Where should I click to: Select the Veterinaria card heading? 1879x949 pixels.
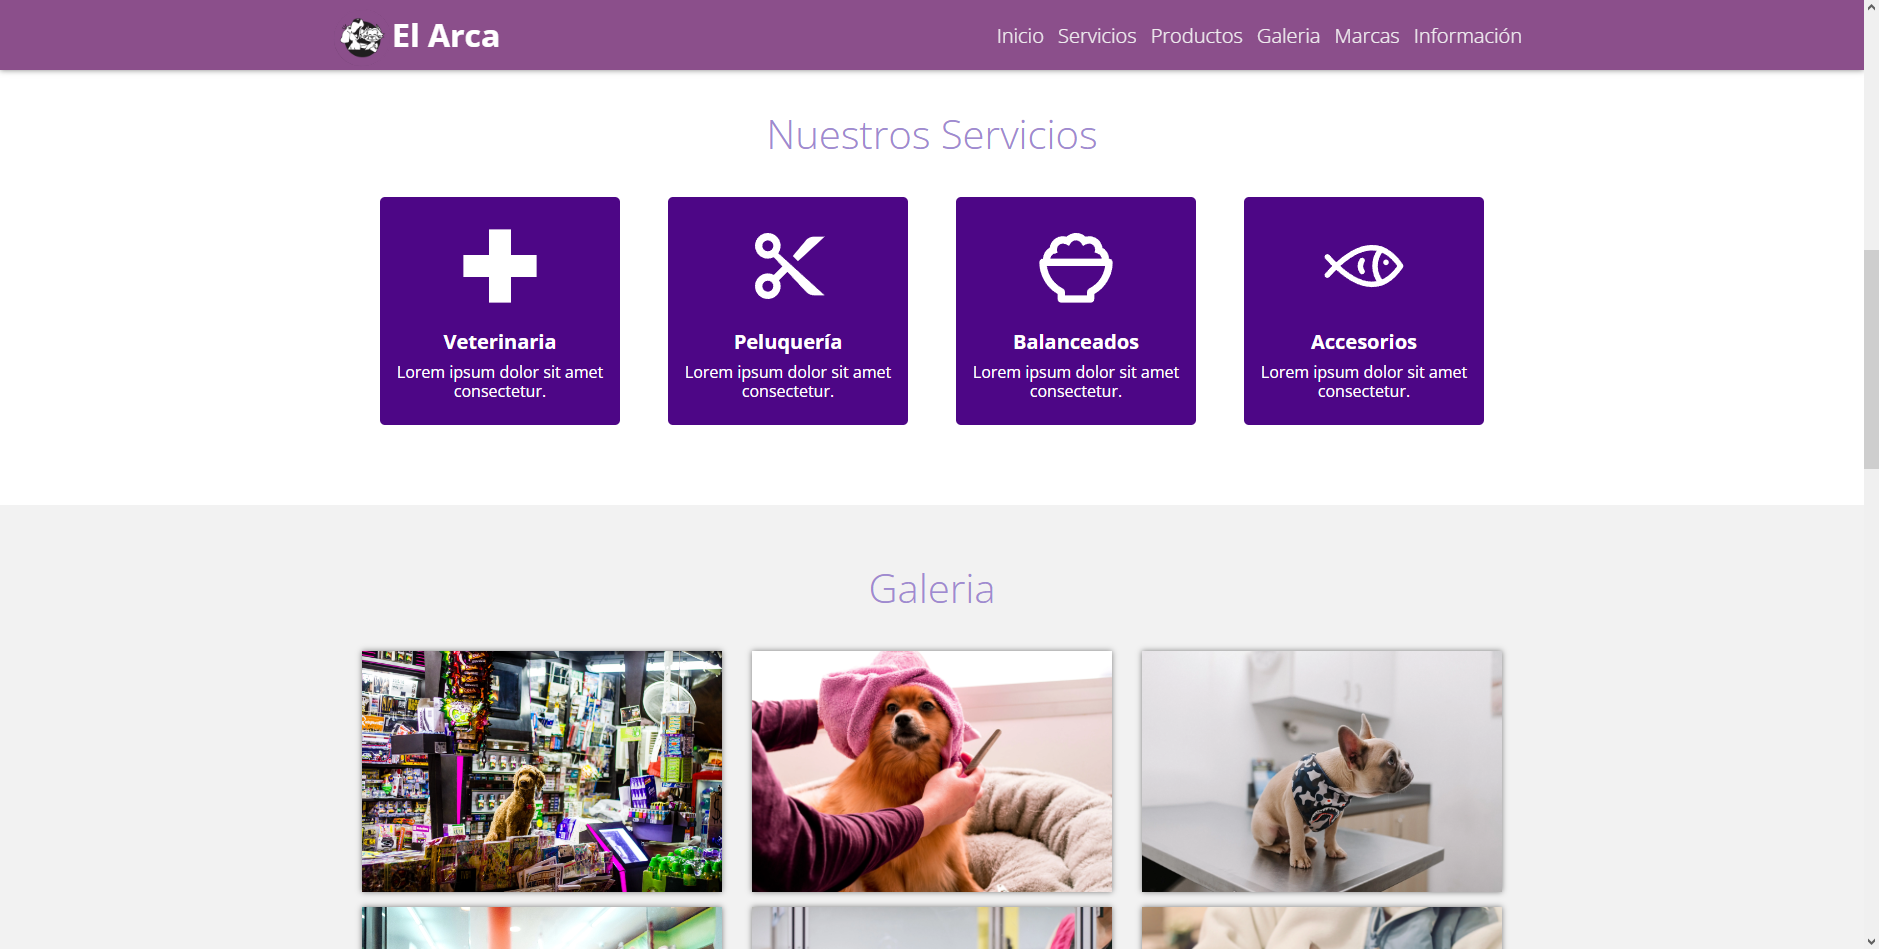[x=500, y=342]
